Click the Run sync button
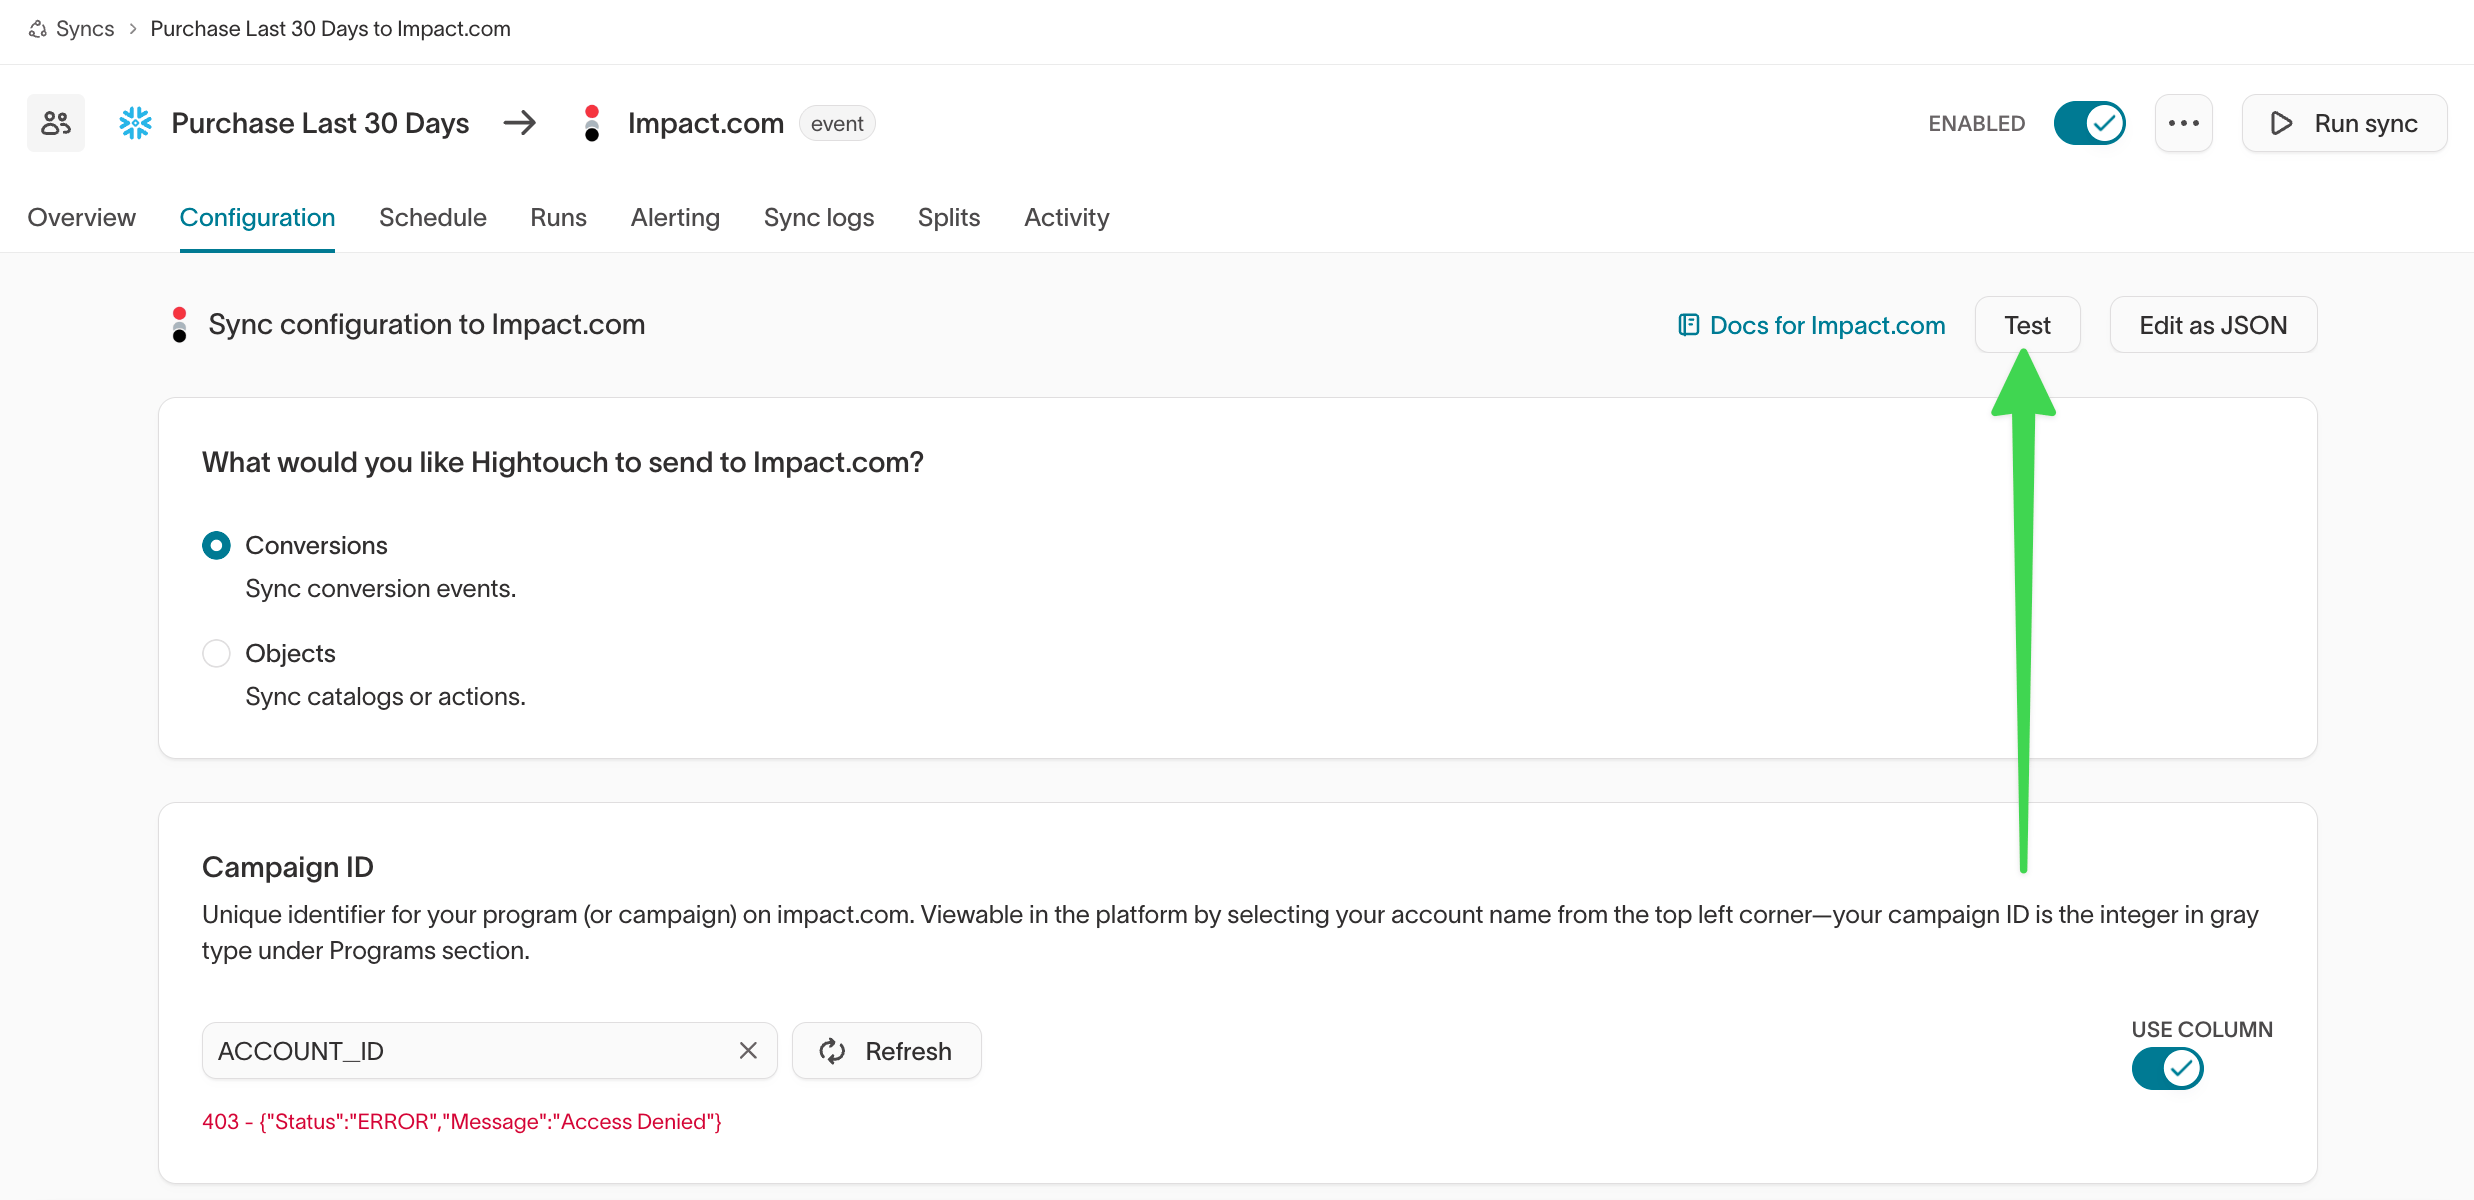 tap(2345, 123)
